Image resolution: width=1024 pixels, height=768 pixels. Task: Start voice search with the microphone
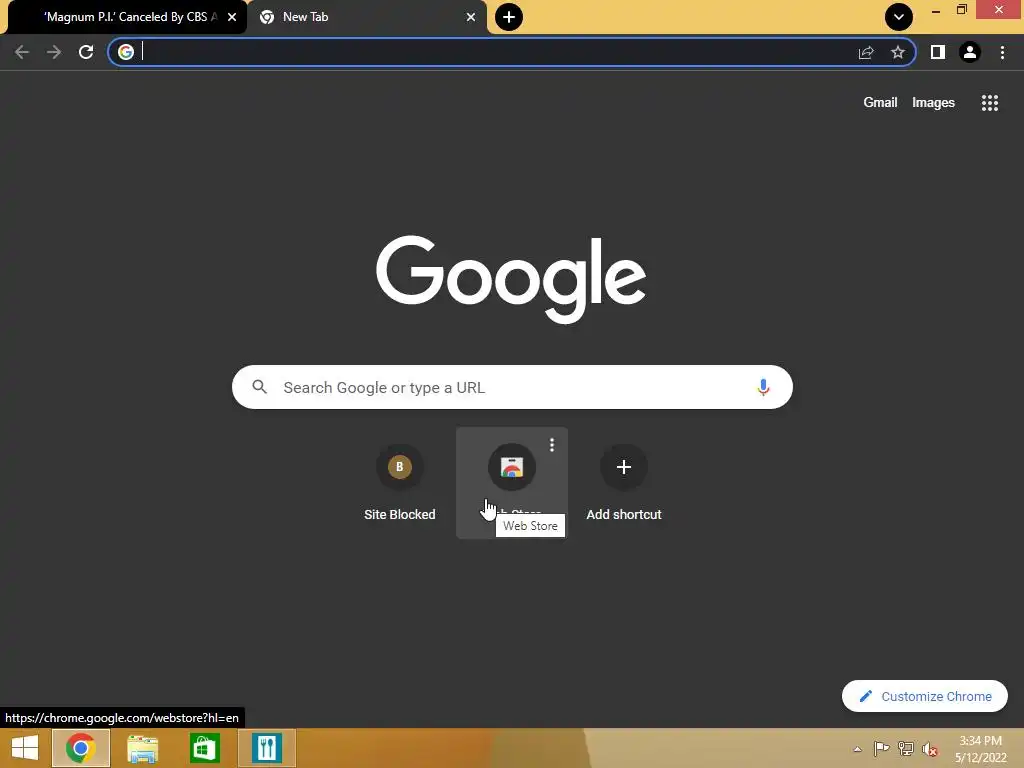click(763, 387)
